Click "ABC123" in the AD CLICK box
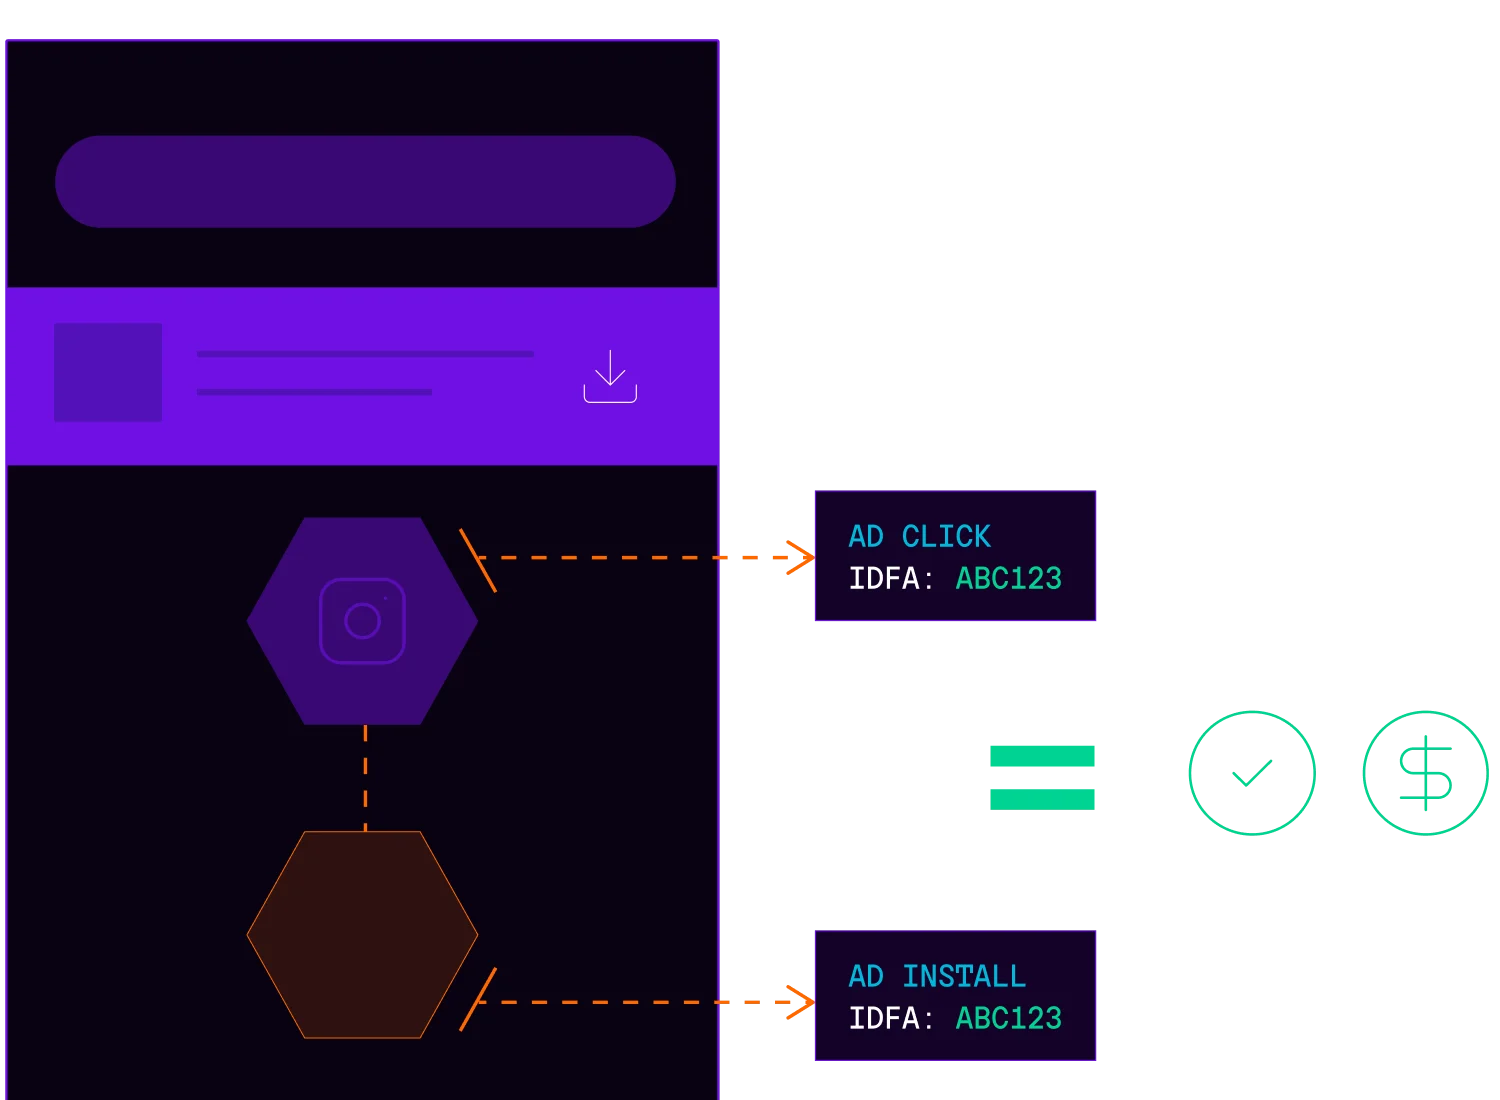Viewport: 1500px width, 1100px height. [1009, 579]
